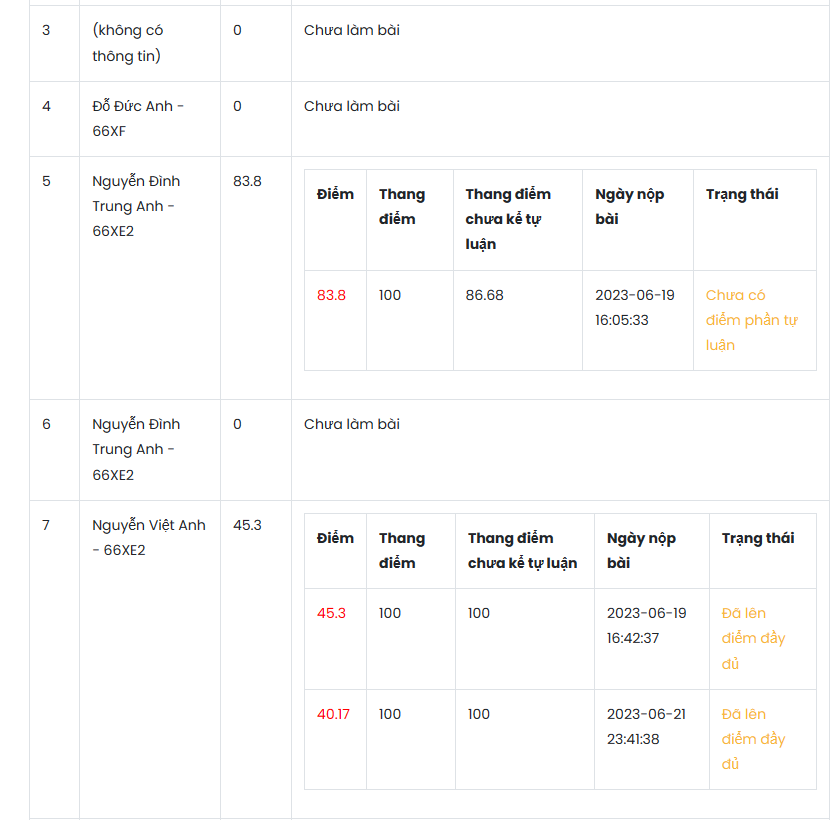The width and height of the screenshot is (837, 820).
Task: Click the Điểm header in row 5 table
Action: (335, 194)
